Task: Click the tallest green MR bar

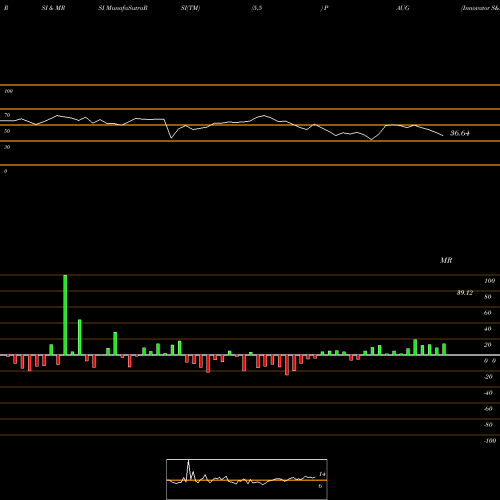Action: (65, 315)
